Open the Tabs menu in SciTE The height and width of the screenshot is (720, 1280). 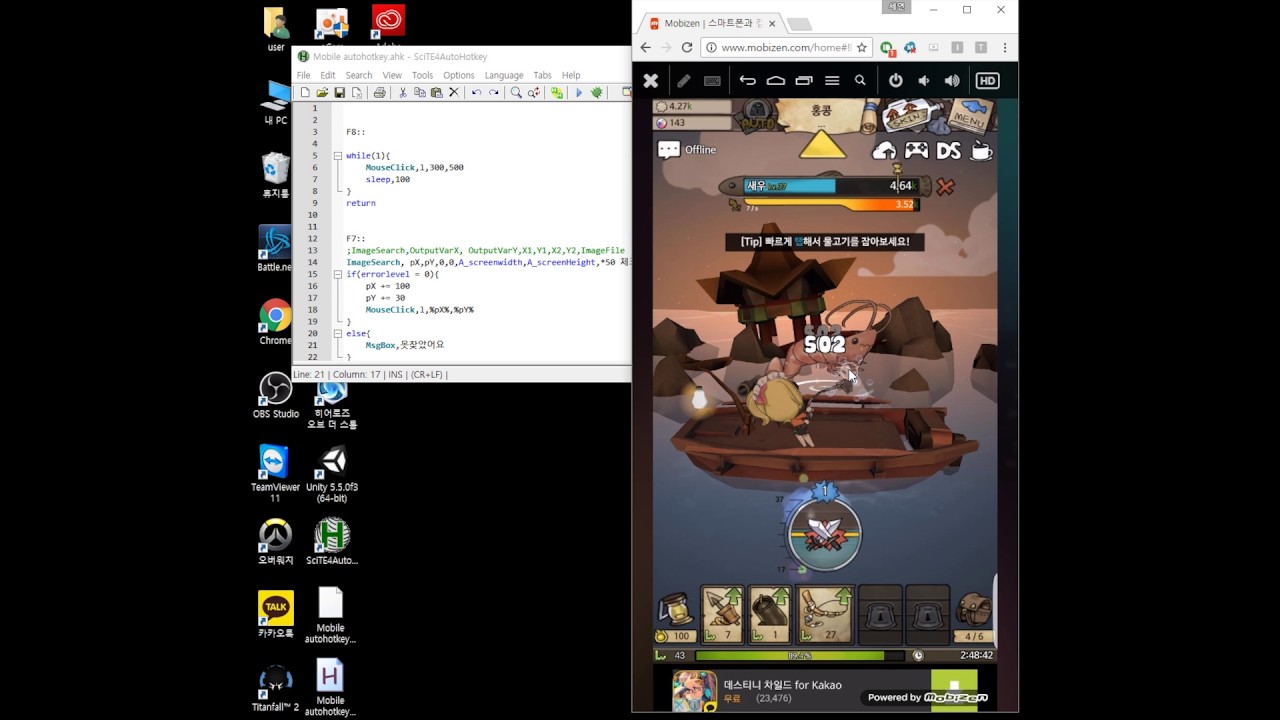(543, 75)
